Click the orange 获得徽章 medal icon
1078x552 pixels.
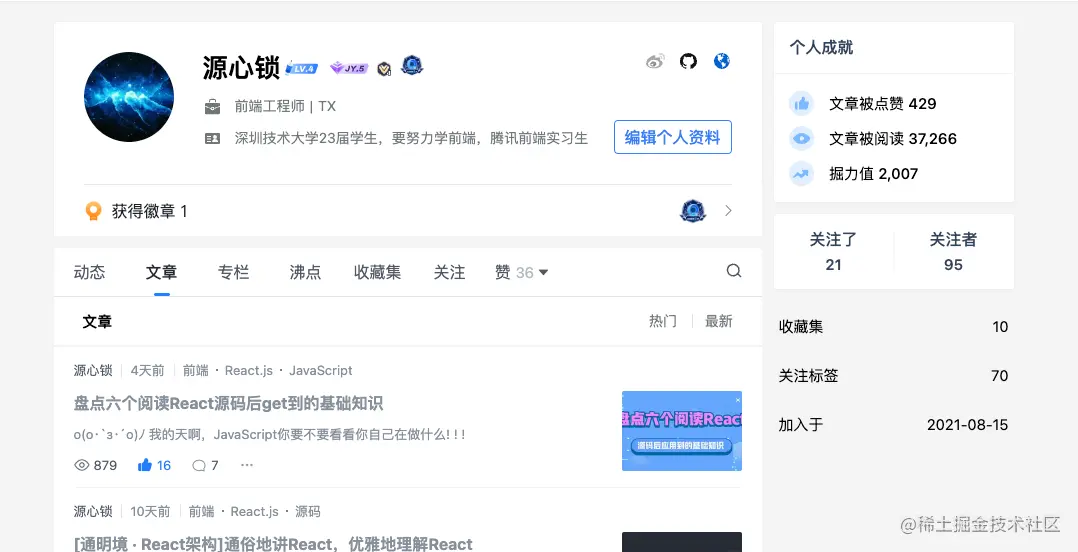tap(94, 211)
